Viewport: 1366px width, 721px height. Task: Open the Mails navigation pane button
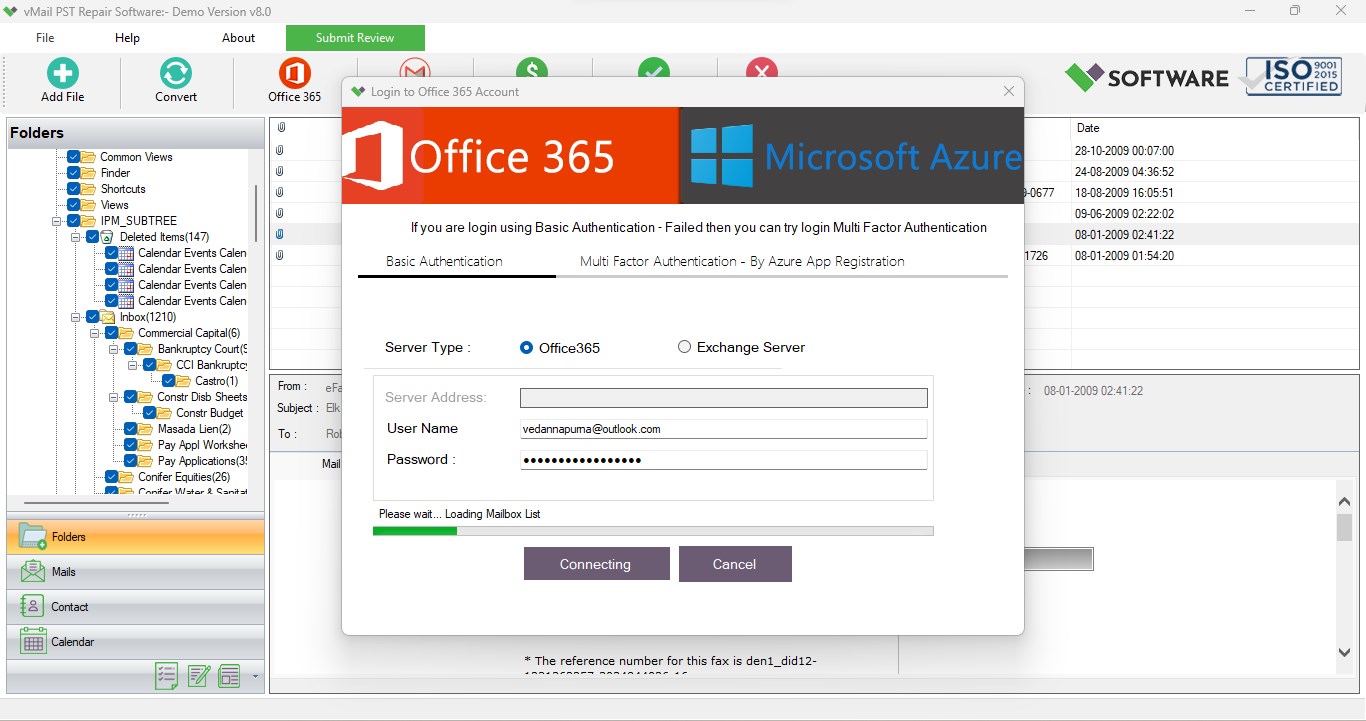(136, 572)
